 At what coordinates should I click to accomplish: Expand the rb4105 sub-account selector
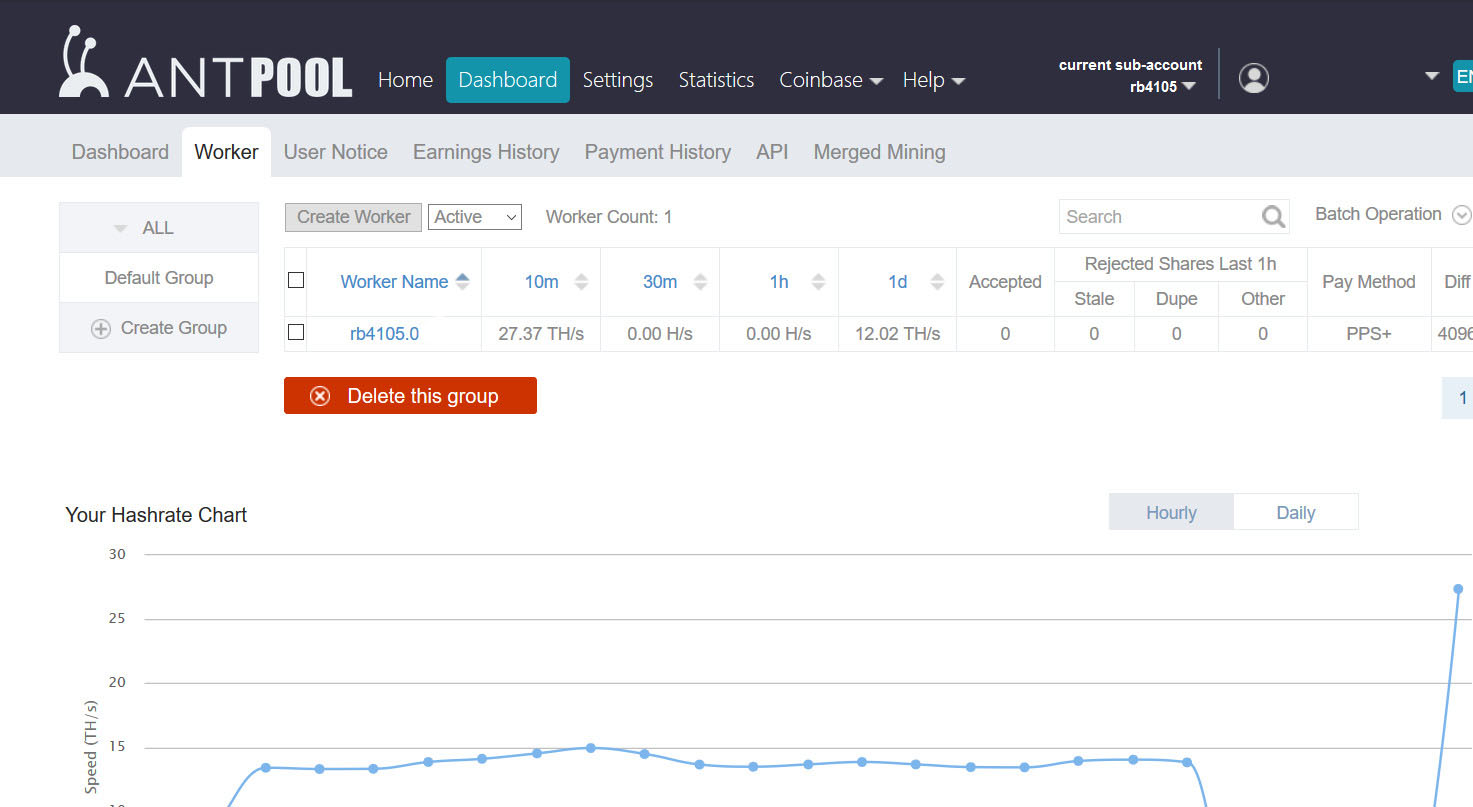[1162, 87]
